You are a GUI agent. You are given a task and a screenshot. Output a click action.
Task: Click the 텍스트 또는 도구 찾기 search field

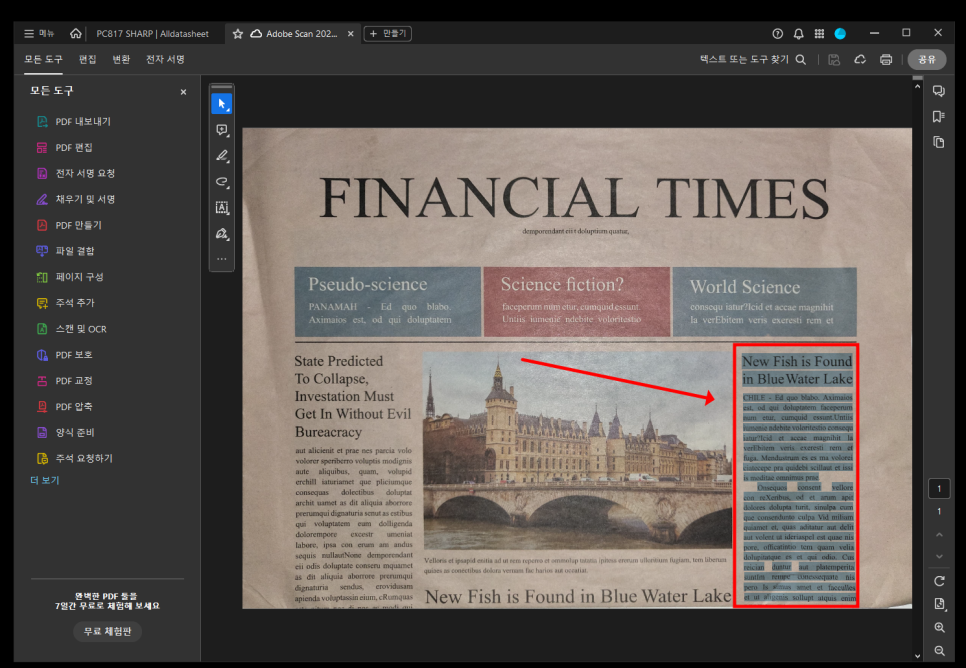pyautogui.click(x=753, y=59)
